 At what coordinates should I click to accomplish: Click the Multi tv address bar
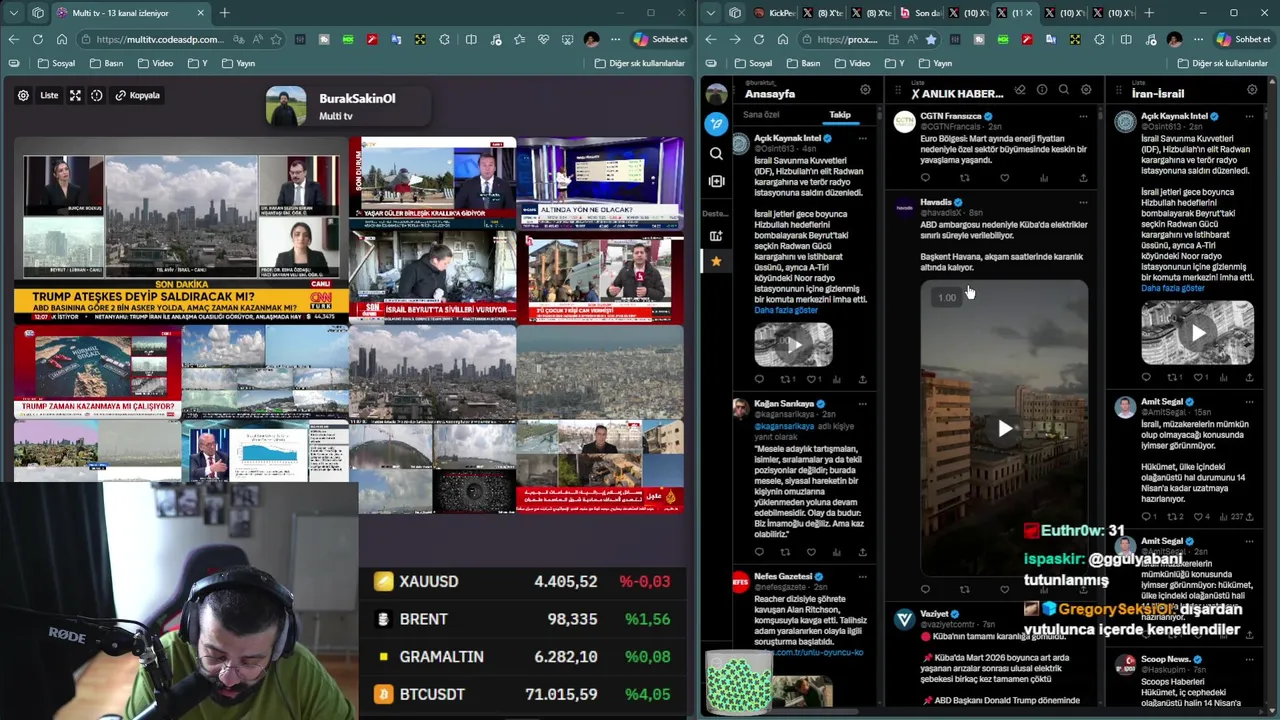click(x=180, y=39)
